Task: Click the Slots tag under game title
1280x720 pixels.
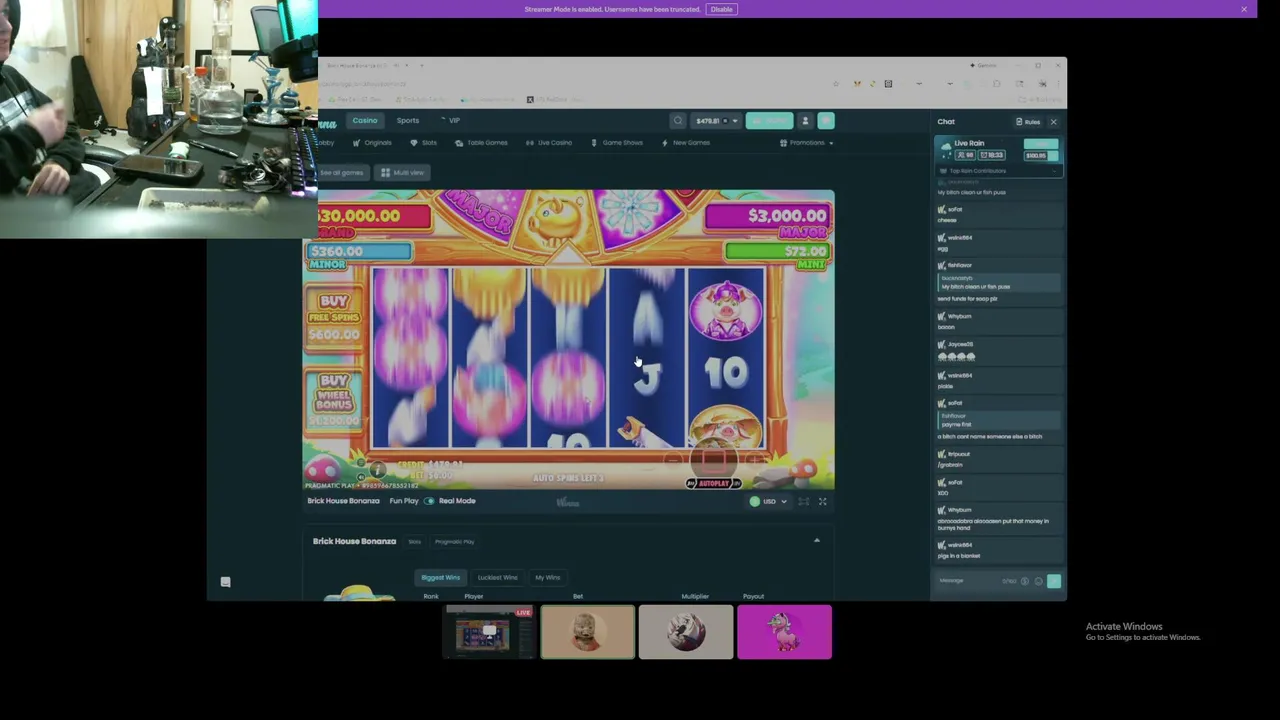Action: [414, 542]
